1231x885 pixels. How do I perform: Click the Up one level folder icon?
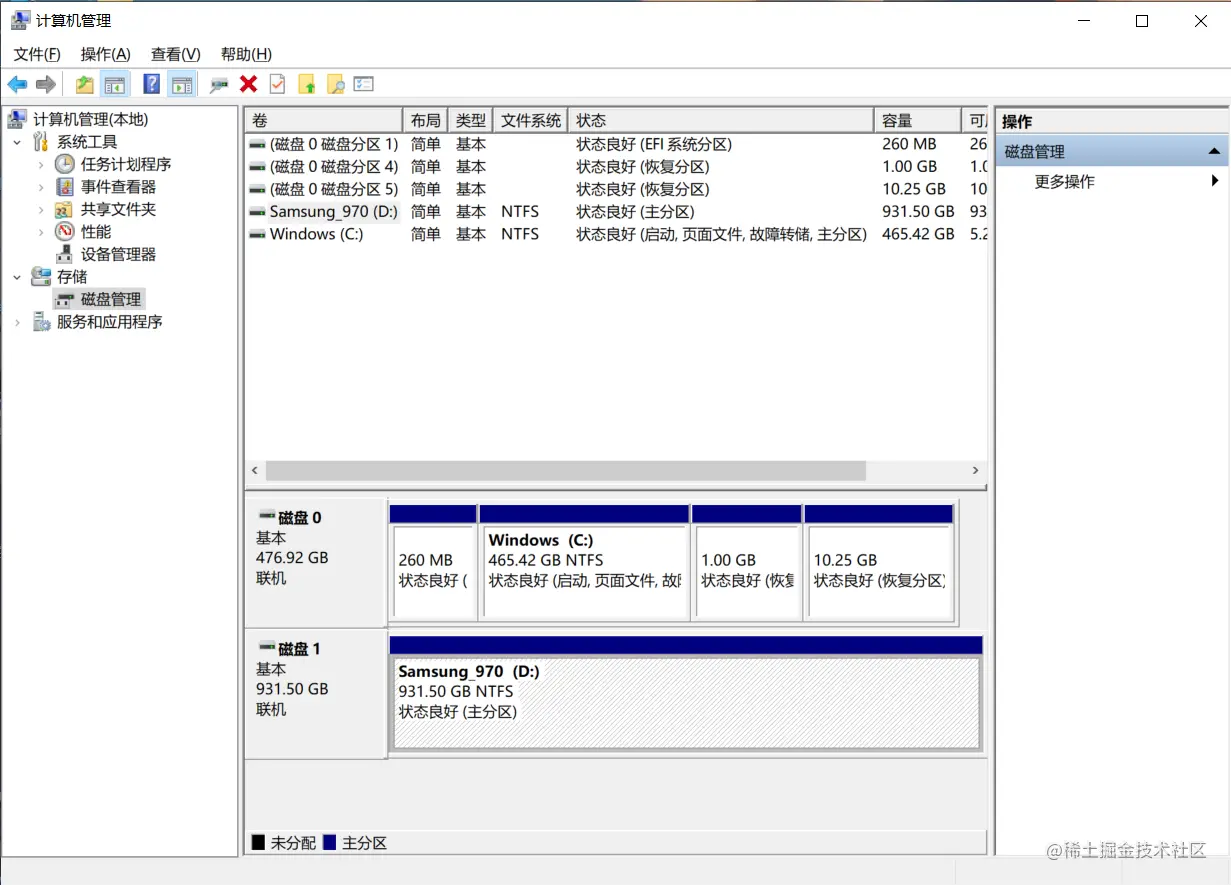click(x=85, y=85)
